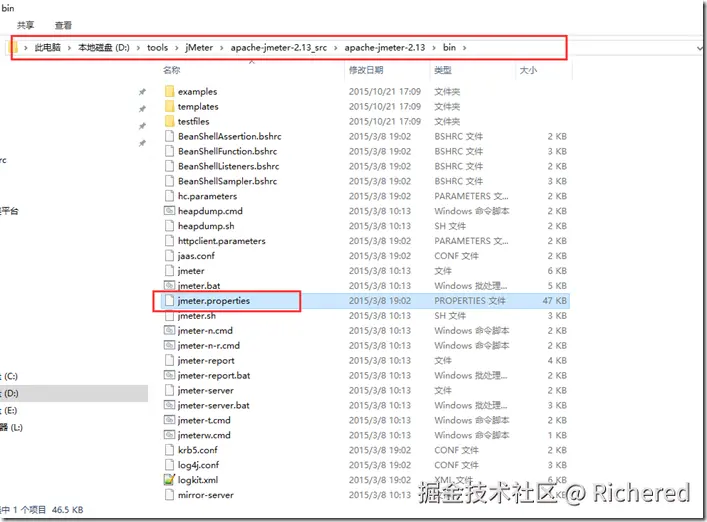Click the hc.parameters file icon
Screen dimensions: 707x522
pos(170,196)
